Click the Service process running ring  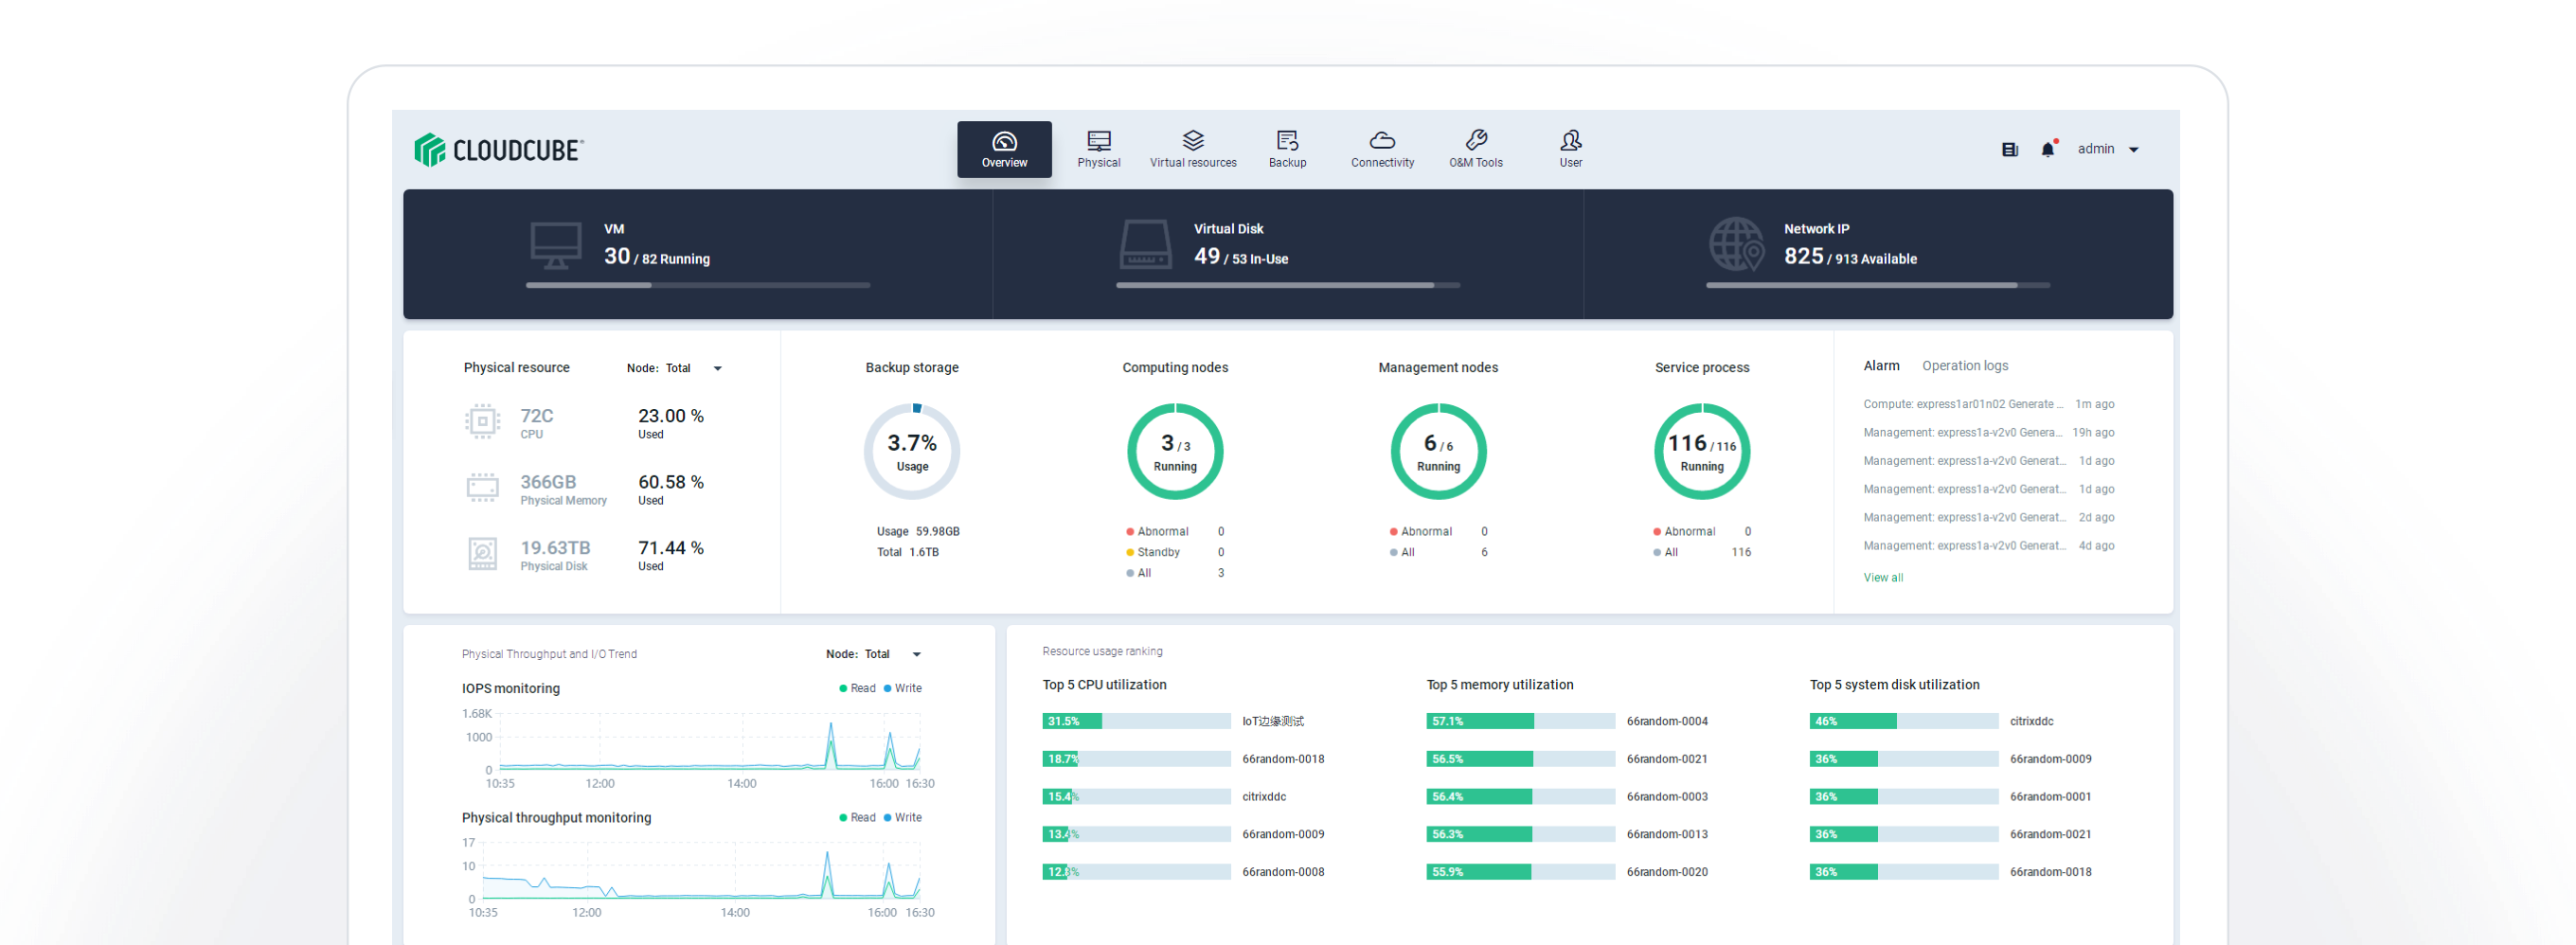point(1701,451)
